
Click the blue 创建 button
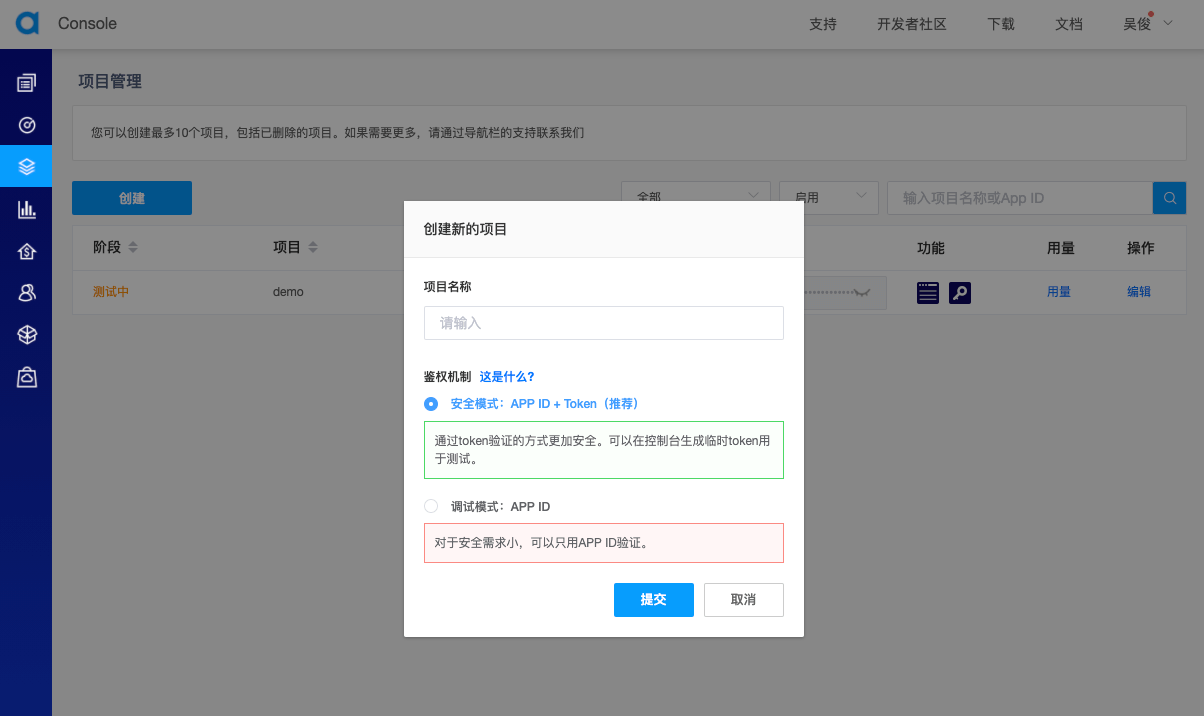point(132,198)
